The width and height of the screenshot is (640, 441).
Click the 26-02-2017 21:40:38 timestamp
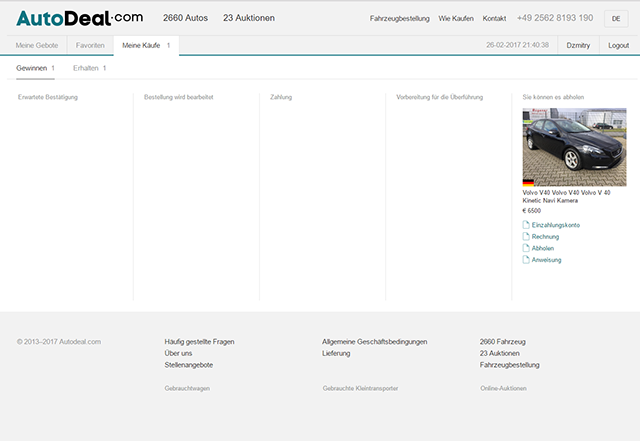click(517, 45)
